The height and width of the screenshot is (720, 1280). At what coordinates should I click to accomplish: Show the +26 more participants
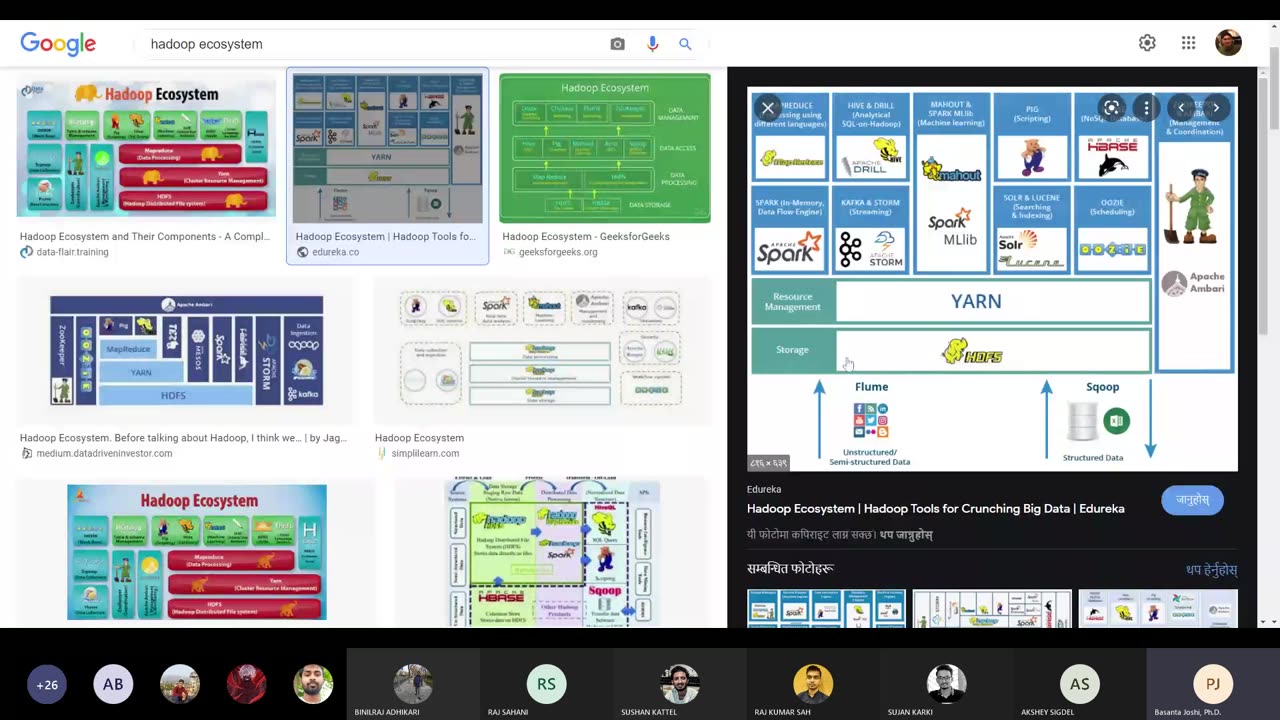point(47,684)
